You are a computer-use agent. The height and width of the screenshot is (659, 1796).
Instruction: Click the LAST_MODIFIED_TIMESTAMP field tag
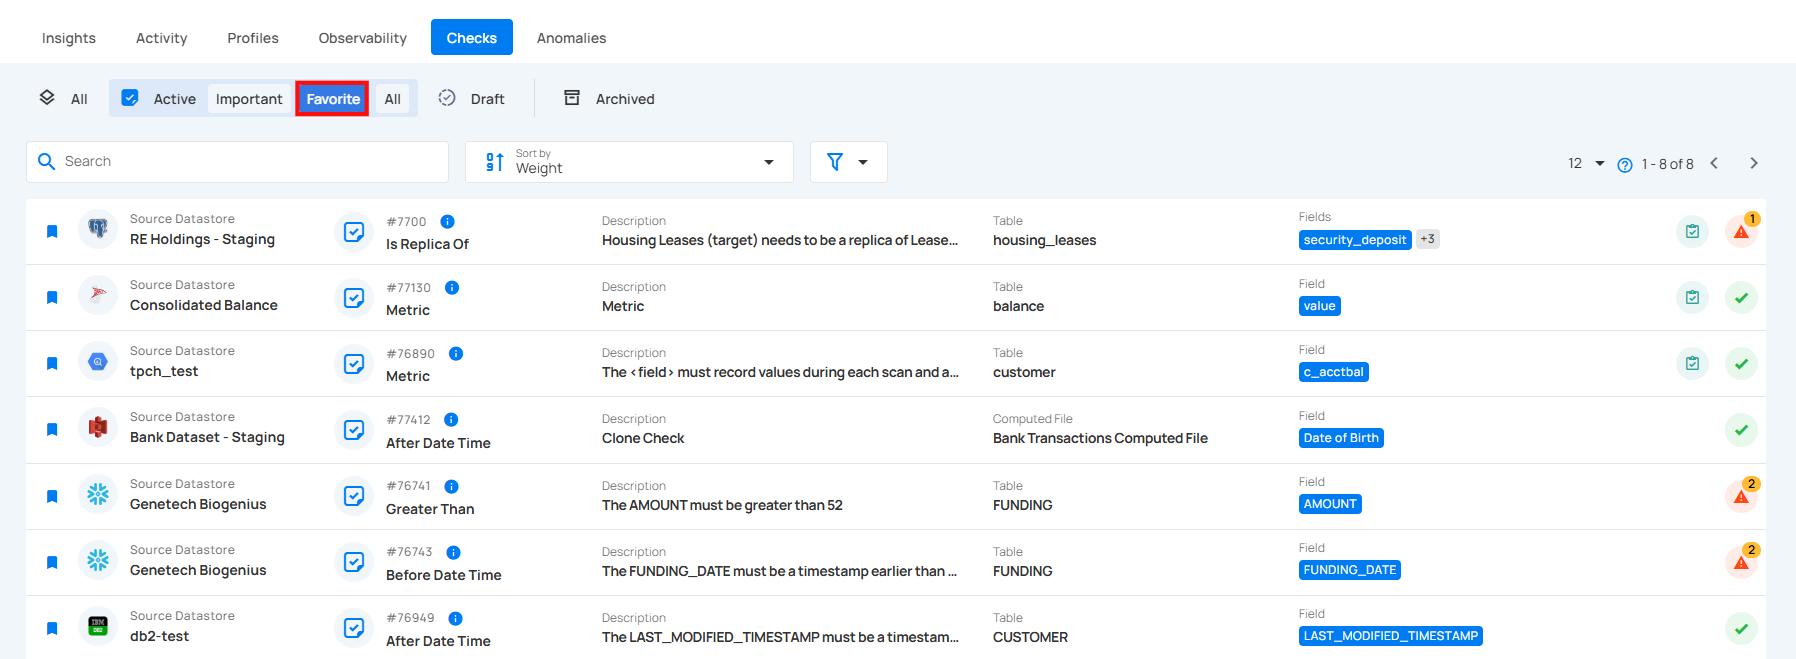(1391, 636)
